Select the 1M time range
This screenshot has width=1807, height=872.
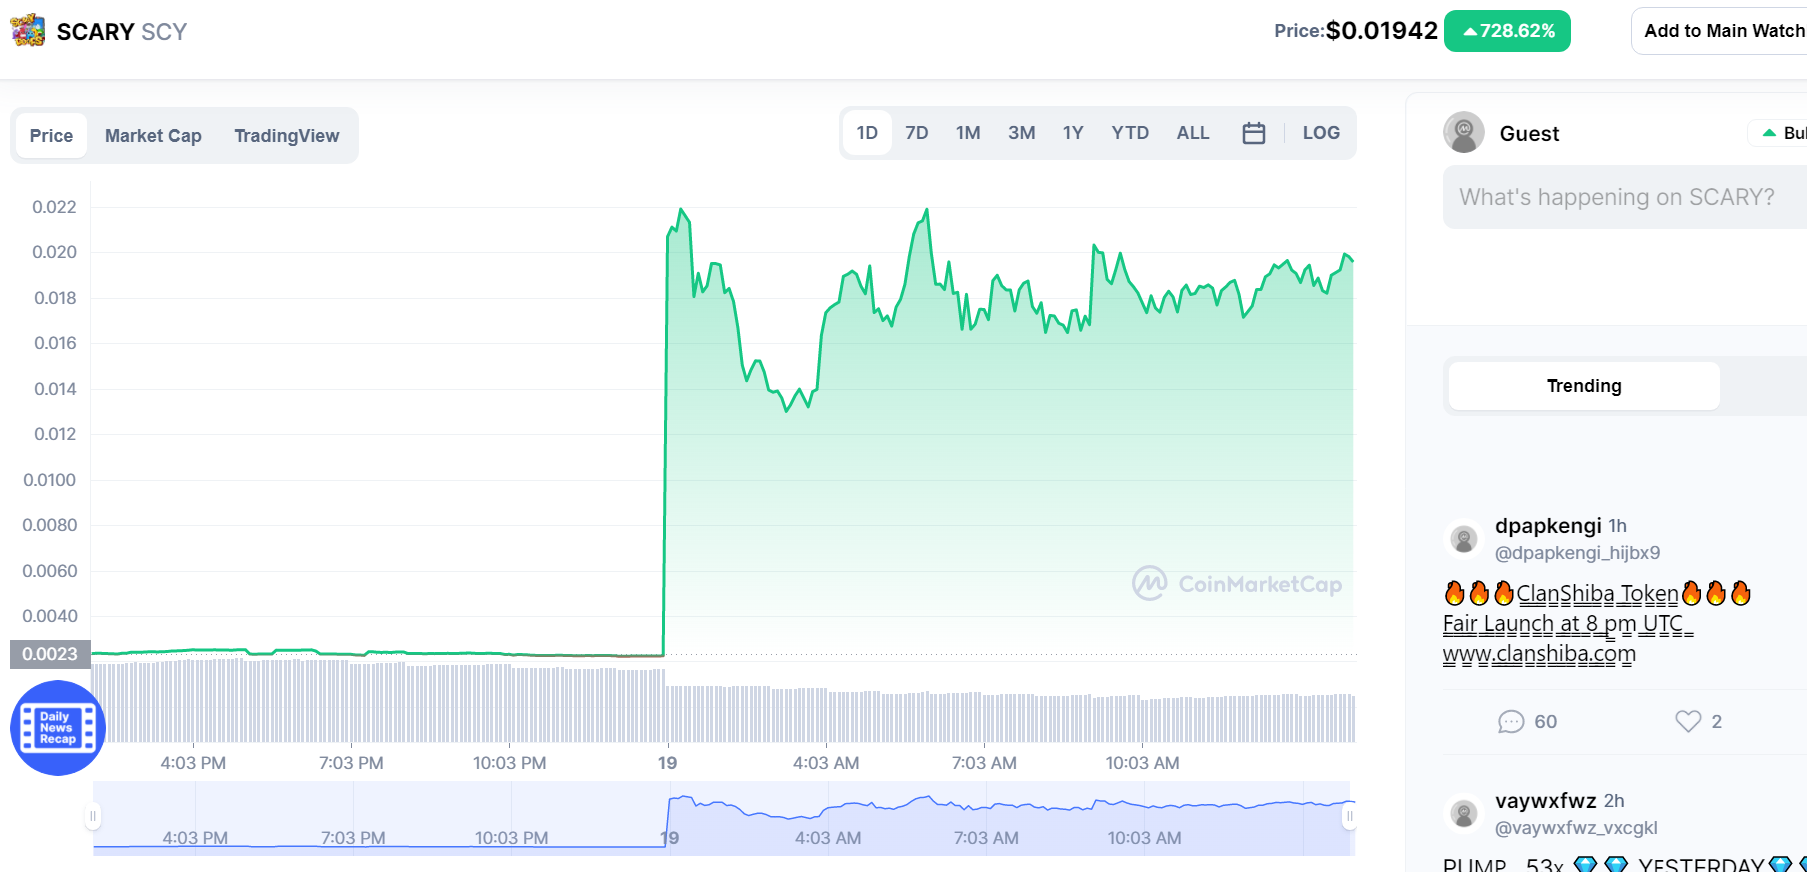pyautogui.click(x=968, y=133)
